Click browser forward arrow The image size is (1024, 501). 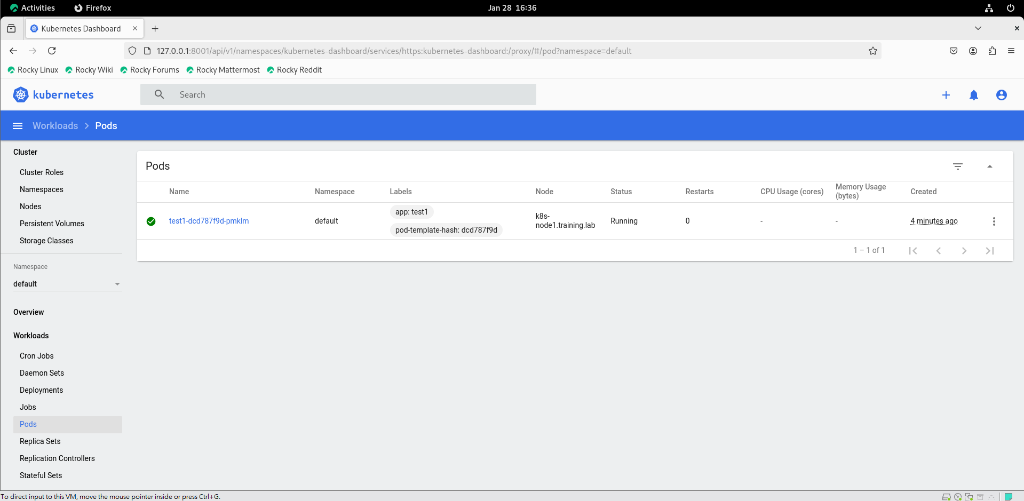(x=33, y=50)
